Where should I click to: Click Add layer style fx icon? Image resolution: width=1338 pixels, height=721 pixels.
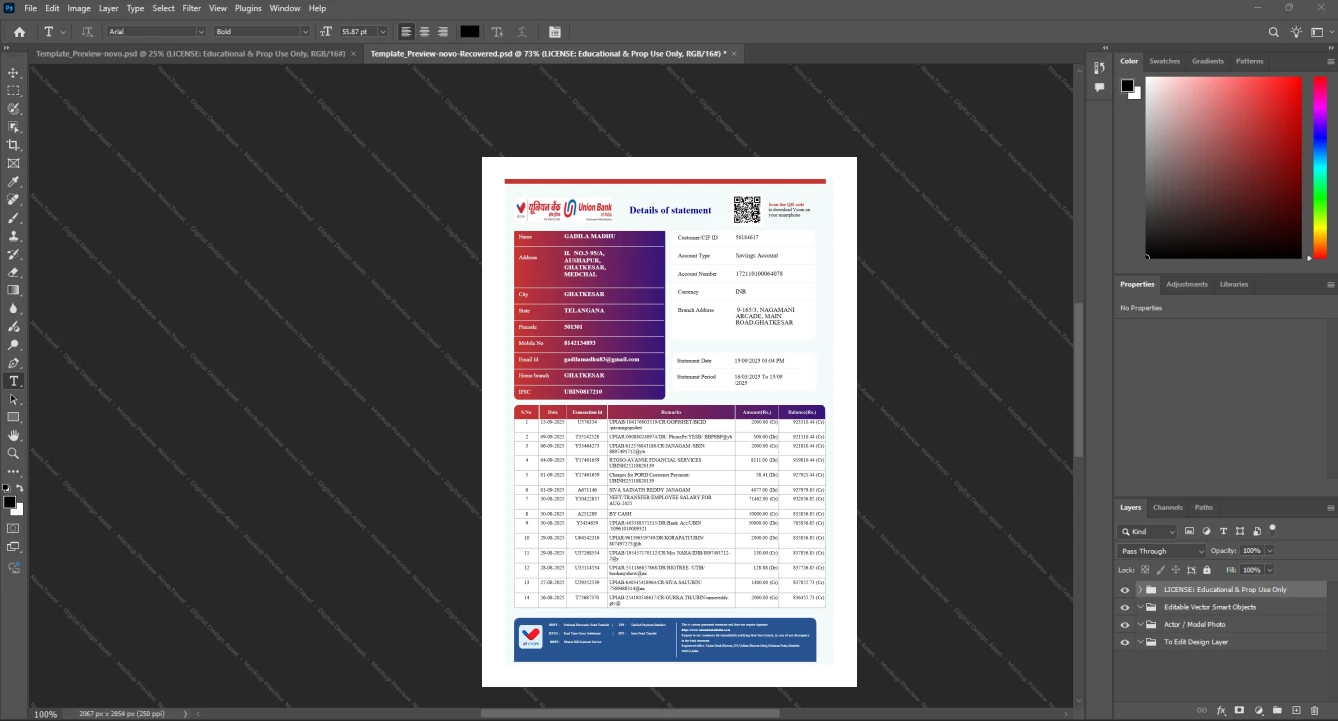(x=1221, y=710)
